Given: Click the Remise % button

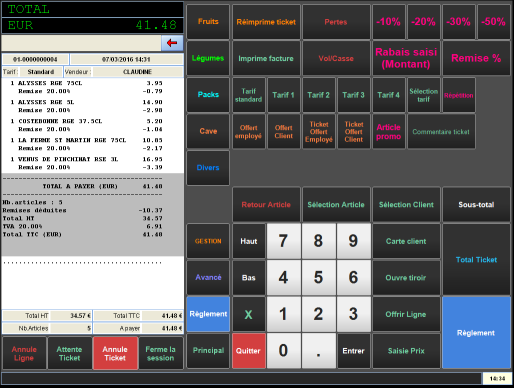Looking at the screenshot, I should pos(476,58).
